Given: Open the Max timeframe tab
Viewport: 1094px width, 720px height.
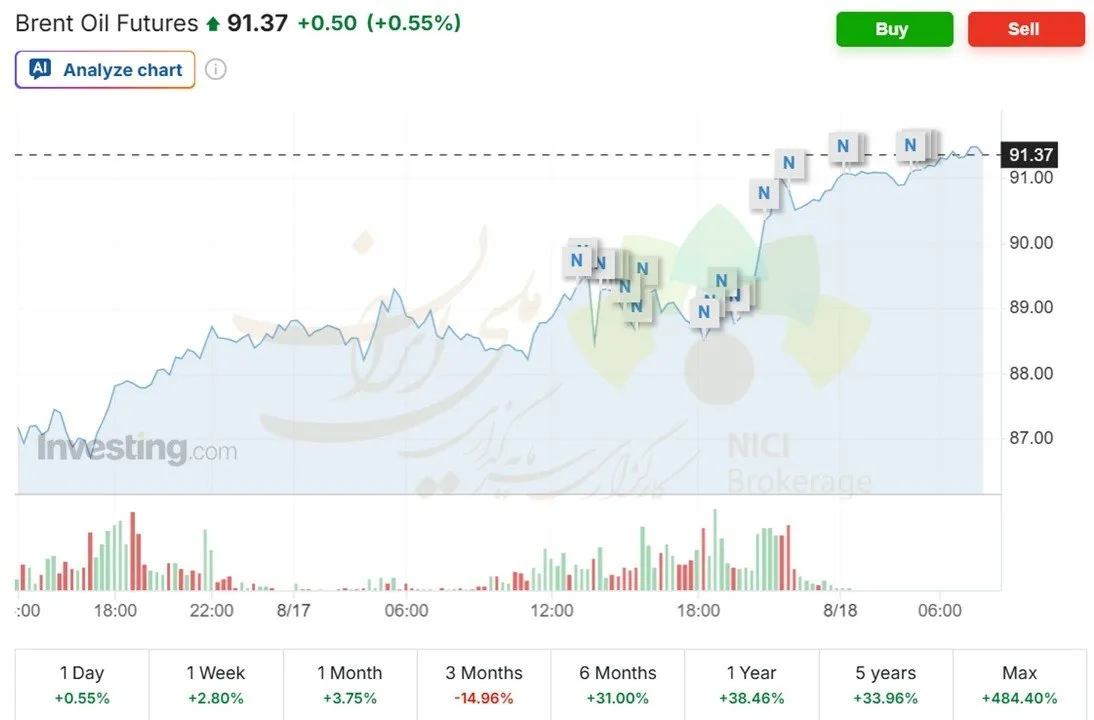Looking at the screenshot, I should [x=1019, y=684].
